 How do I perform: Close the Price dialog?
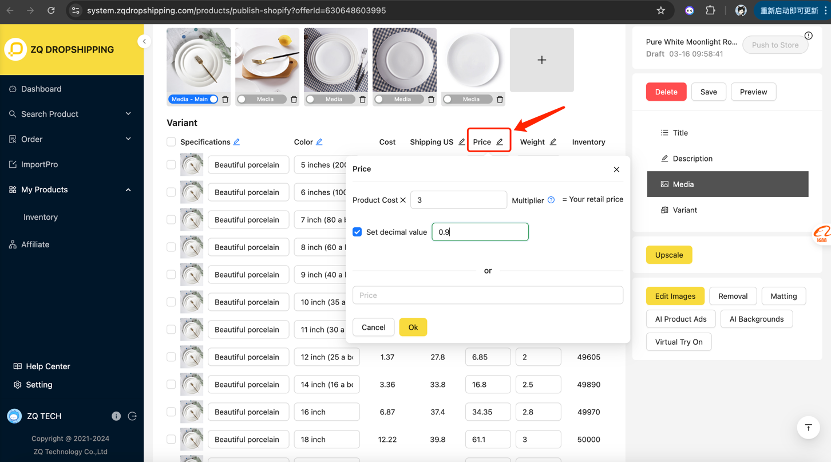[x=616, y=169]
